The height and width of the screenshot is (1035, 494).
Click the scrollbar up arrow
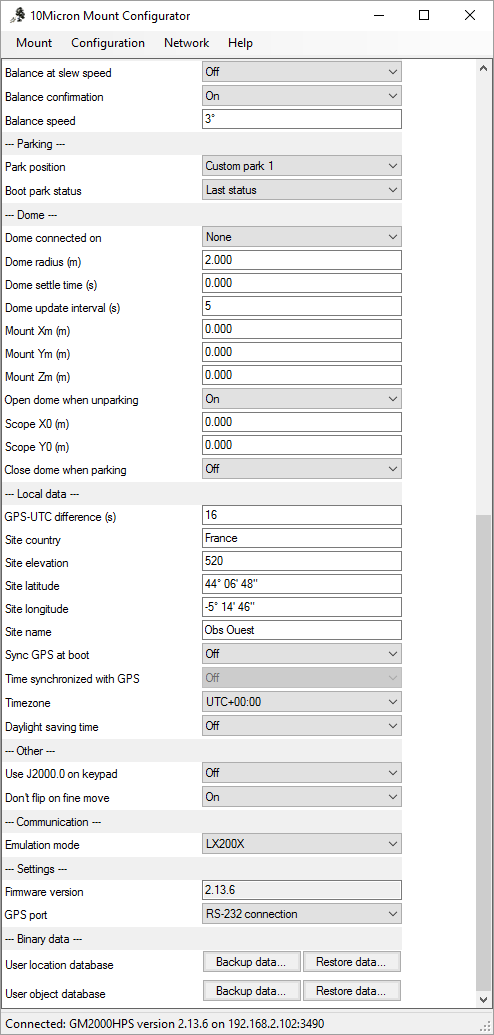[483, 69]
